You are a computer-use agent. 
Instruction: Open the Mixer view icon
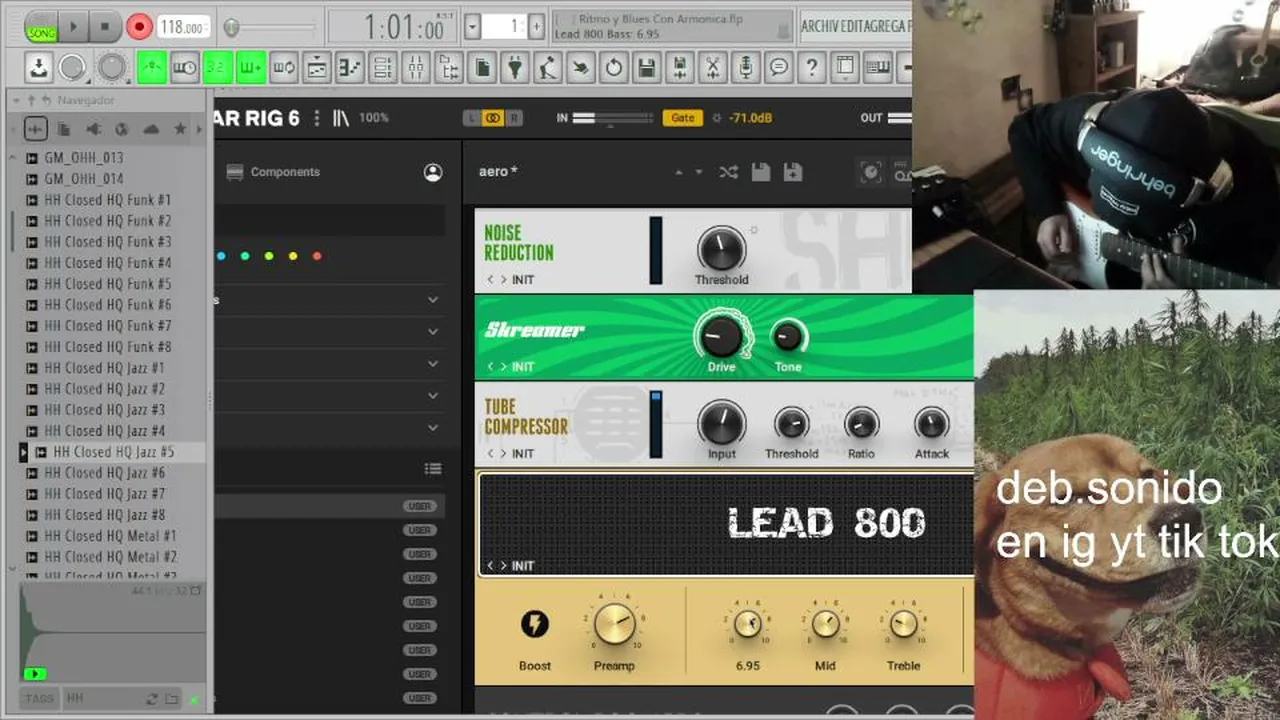click(x=416, y=68)
